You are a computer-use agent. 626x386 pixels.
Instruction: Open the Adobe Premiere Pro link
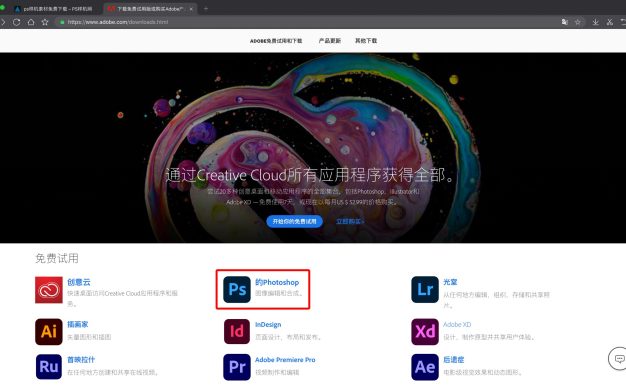pos(285,360)
